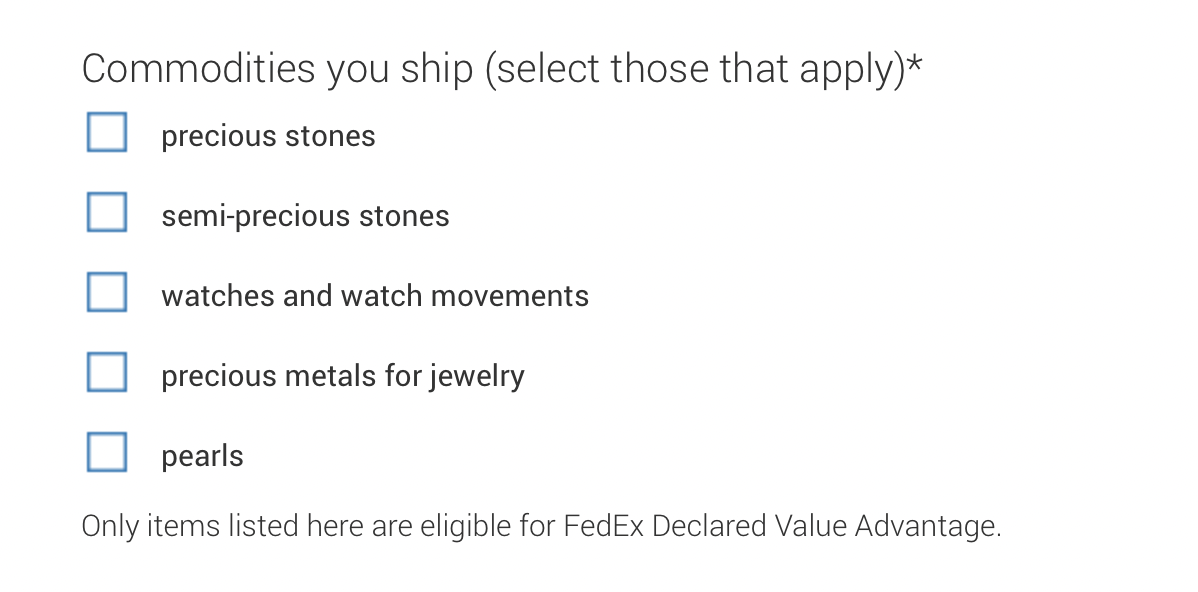Click the word "jewelry" in the option label

[477, 376]
